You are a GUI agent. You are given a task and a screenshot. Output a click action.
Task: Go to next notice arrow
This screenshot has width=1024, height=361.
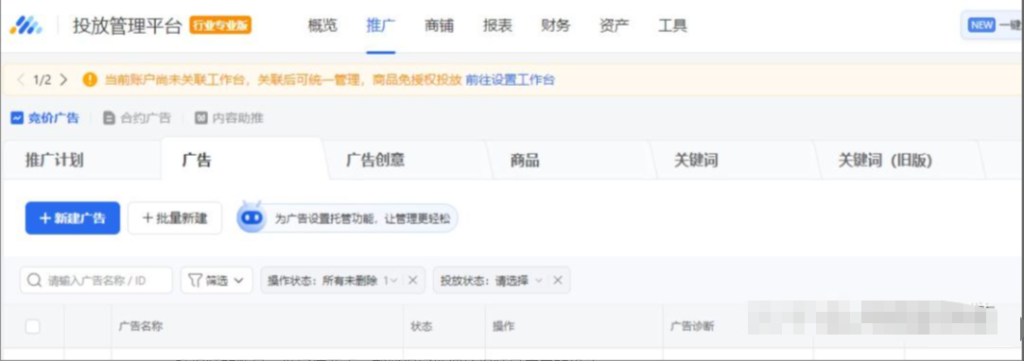point(63,80)
